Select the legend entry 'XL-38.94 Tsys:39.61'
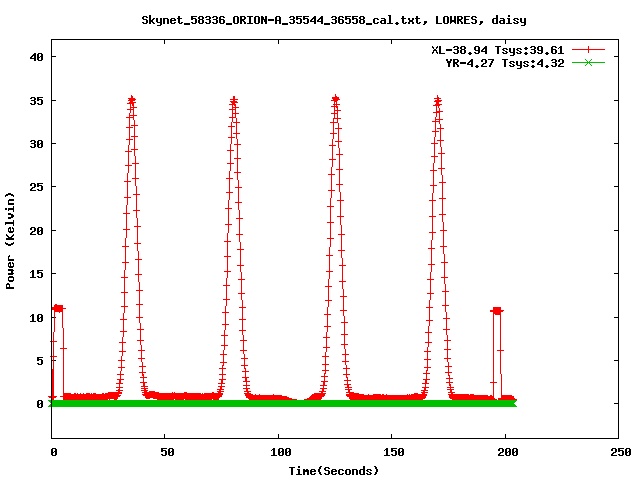Screen dimensions: 640x480 [x=498, y=50]
